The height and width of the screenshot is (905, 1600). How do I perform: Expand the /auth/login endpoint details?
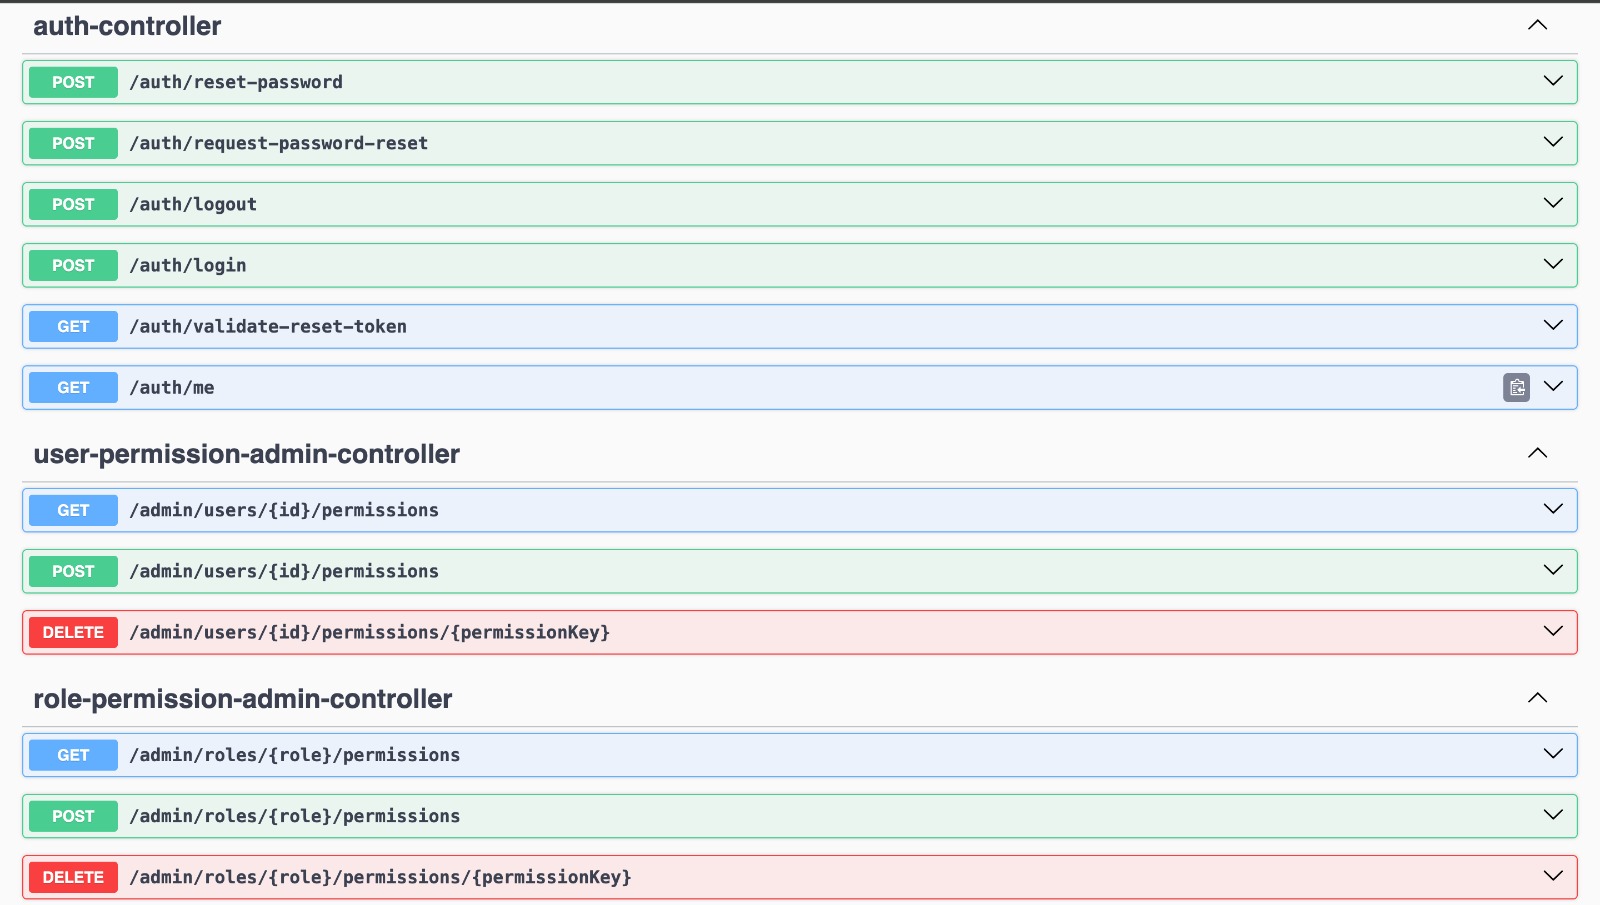[1553, 265]
